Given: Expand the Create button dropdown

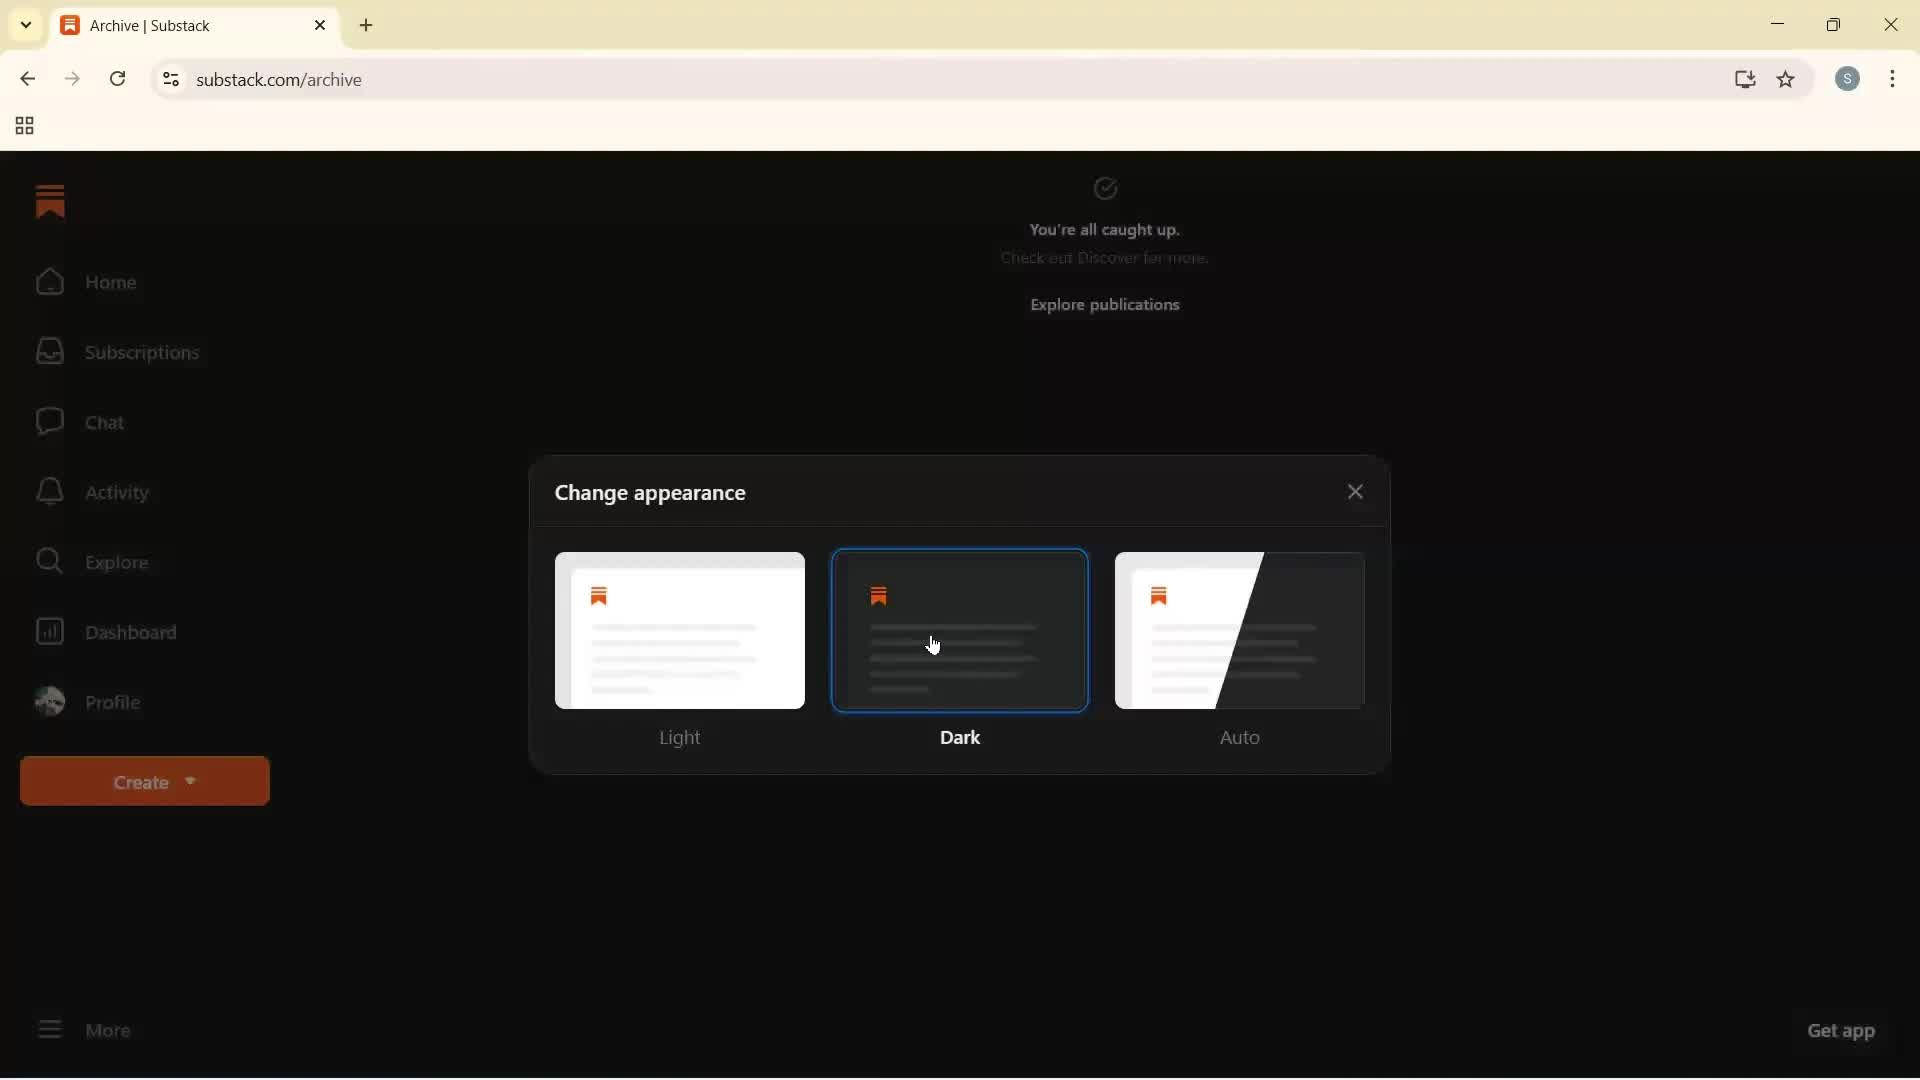Looking at the screenshot, I should [x=143, y=781].
